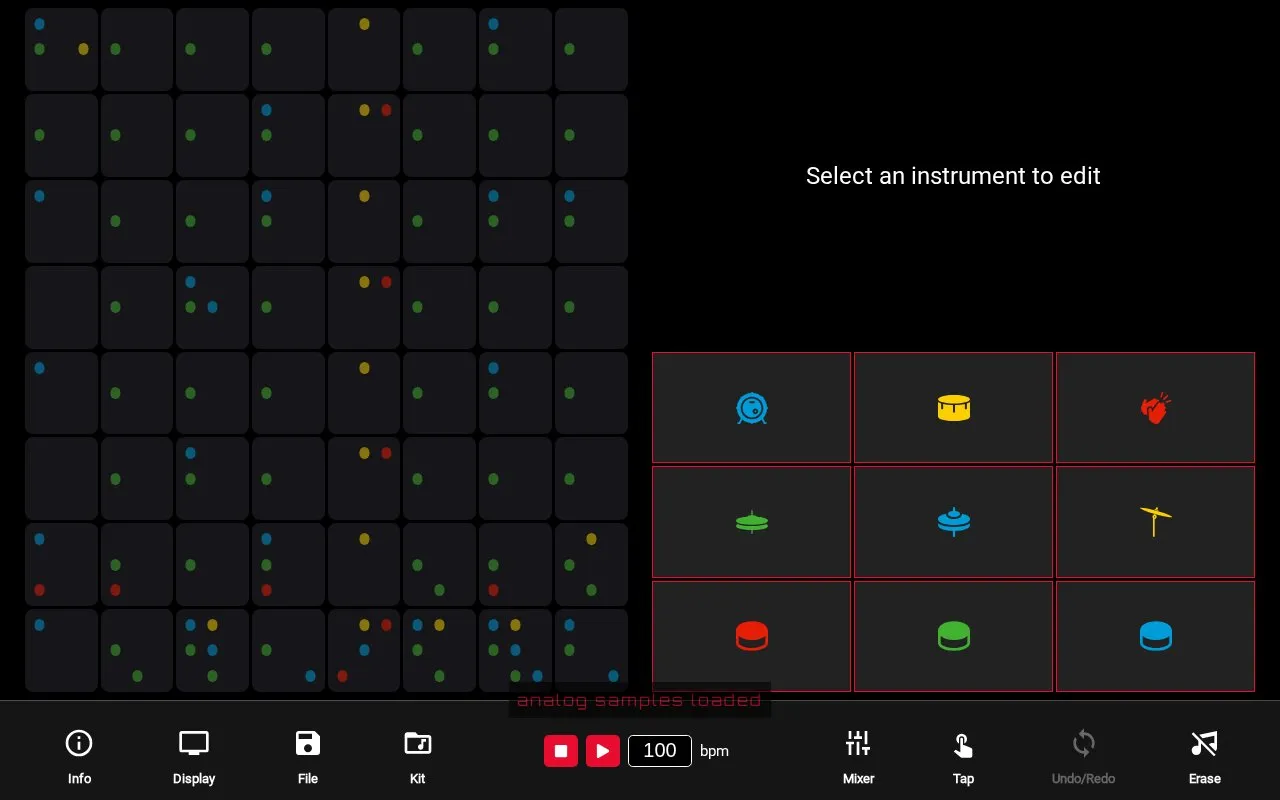Select the blue open hi-hat instrument
The image size is (1280, 800).
click(x=953, y=522)
